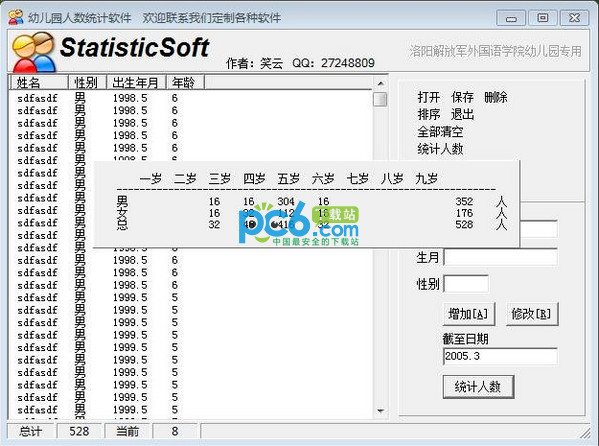Click the title bar app icon
The image size is (599, 446).
[x=16, y=18]
